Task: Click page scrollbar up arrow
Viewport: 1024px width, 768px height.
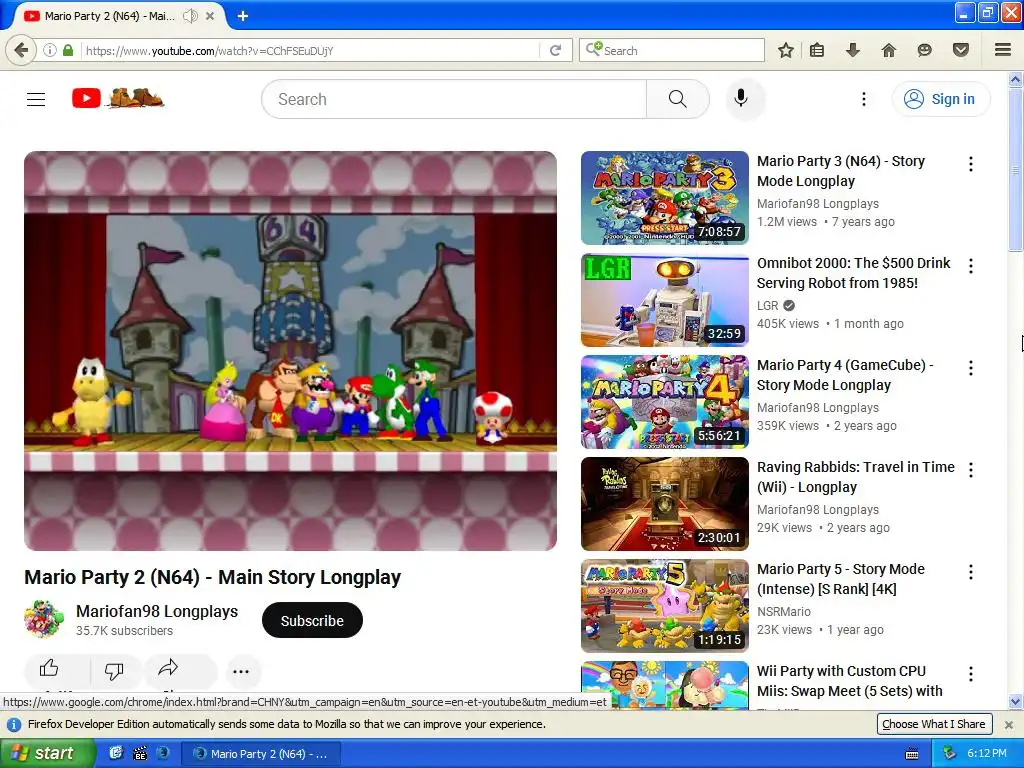Action: [x=1015, y=80]
